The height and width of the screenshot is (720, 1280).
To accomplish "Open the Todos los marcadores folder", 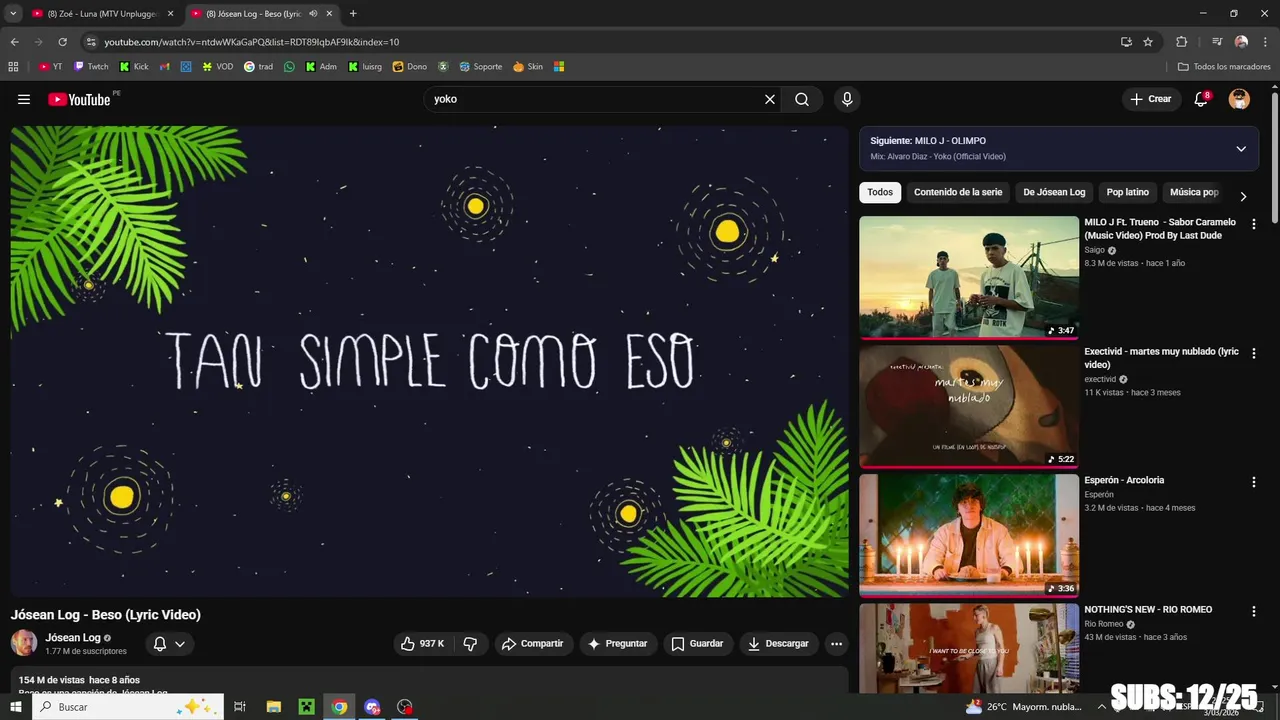I will click(1224, 67).
